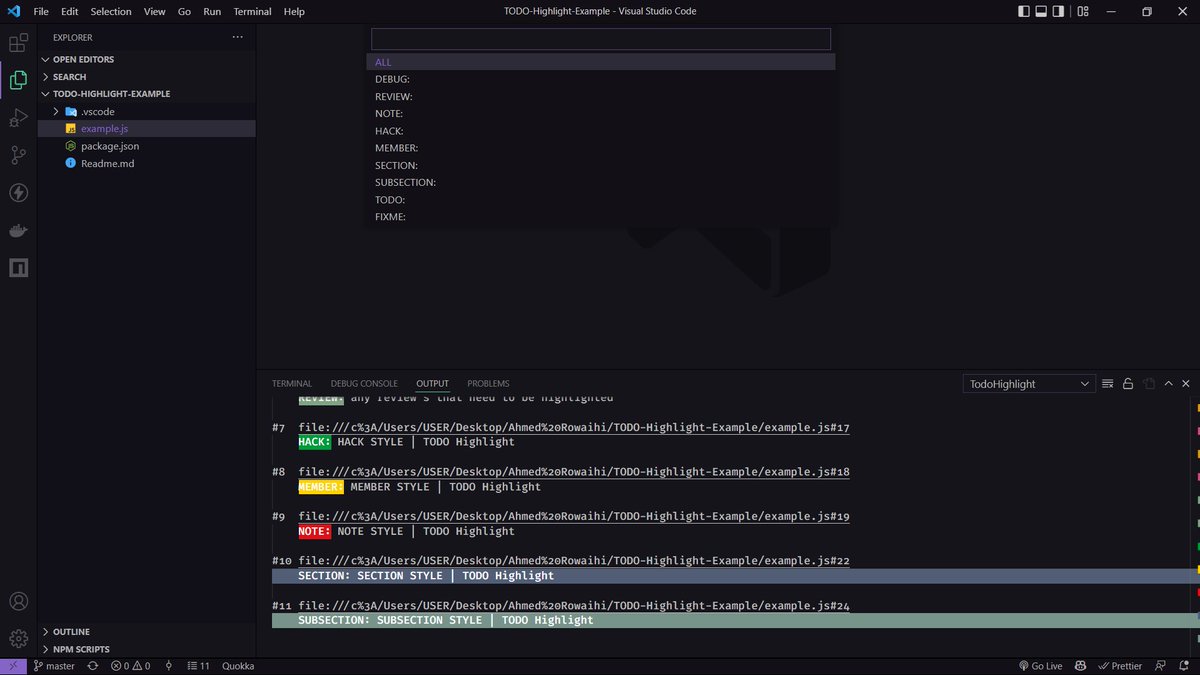
Task: Open the Edit menu
Action: click(69, 12)
